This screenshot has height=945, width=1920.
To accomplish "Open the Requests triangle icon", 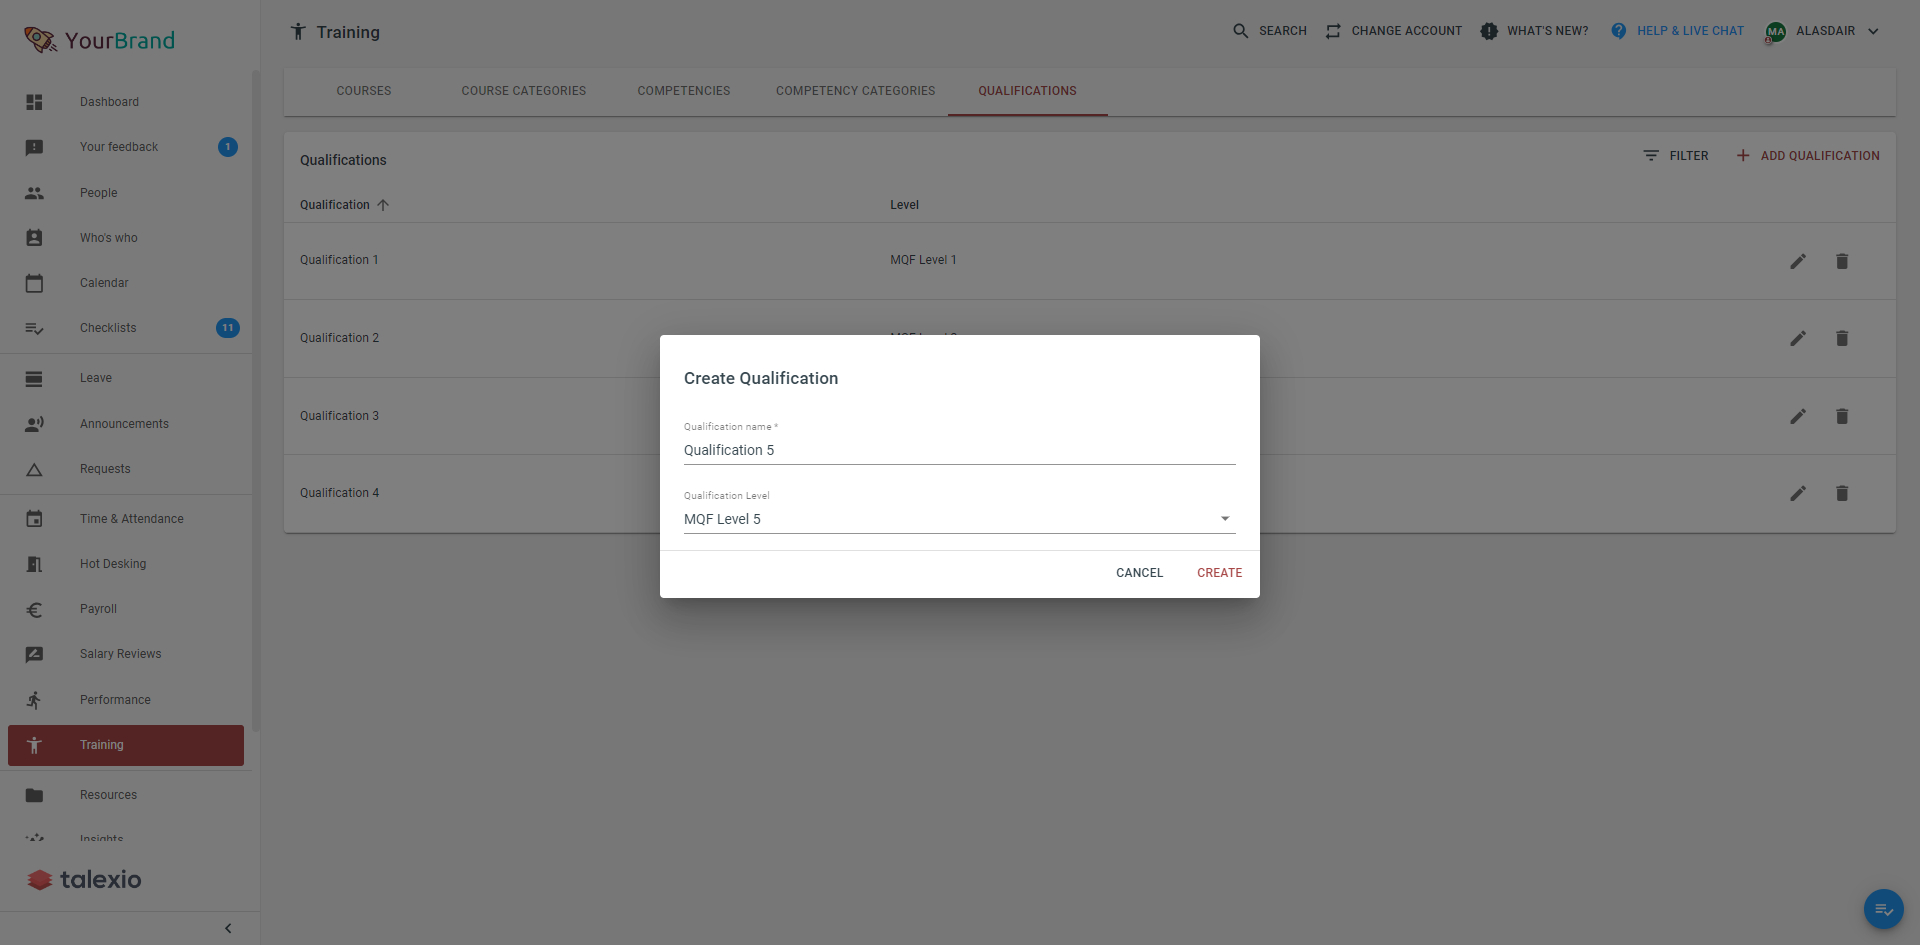I will pyautogui.click(x=34, y=469).
